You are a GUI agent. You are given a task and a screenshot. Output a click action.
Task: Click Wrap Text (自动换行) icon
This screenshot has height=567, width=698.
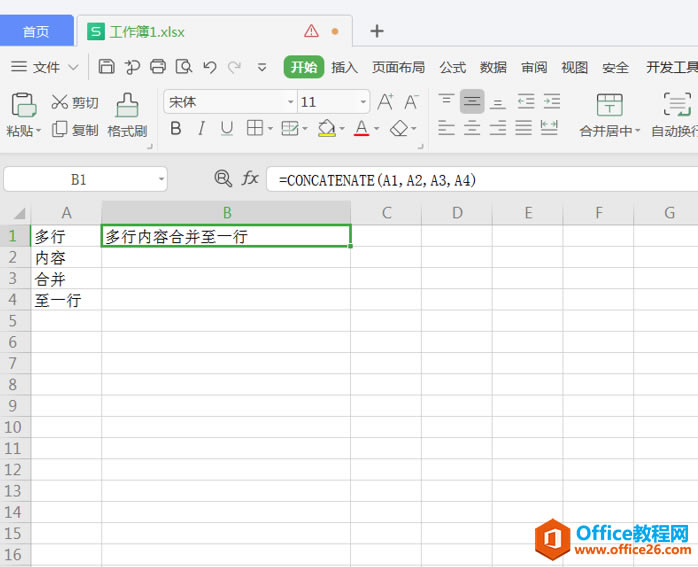click(678, 105)
